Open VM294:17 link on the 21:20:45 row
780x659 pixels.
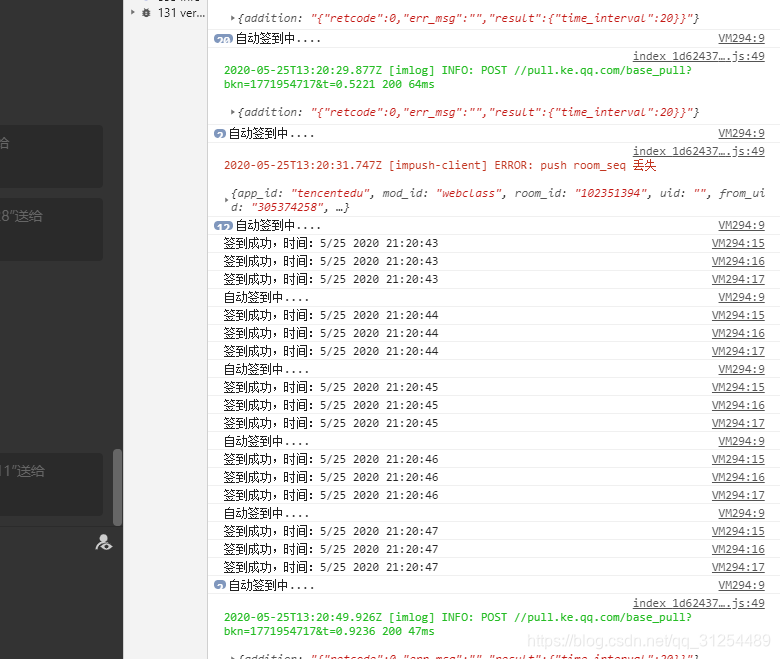tap(738, 423)
